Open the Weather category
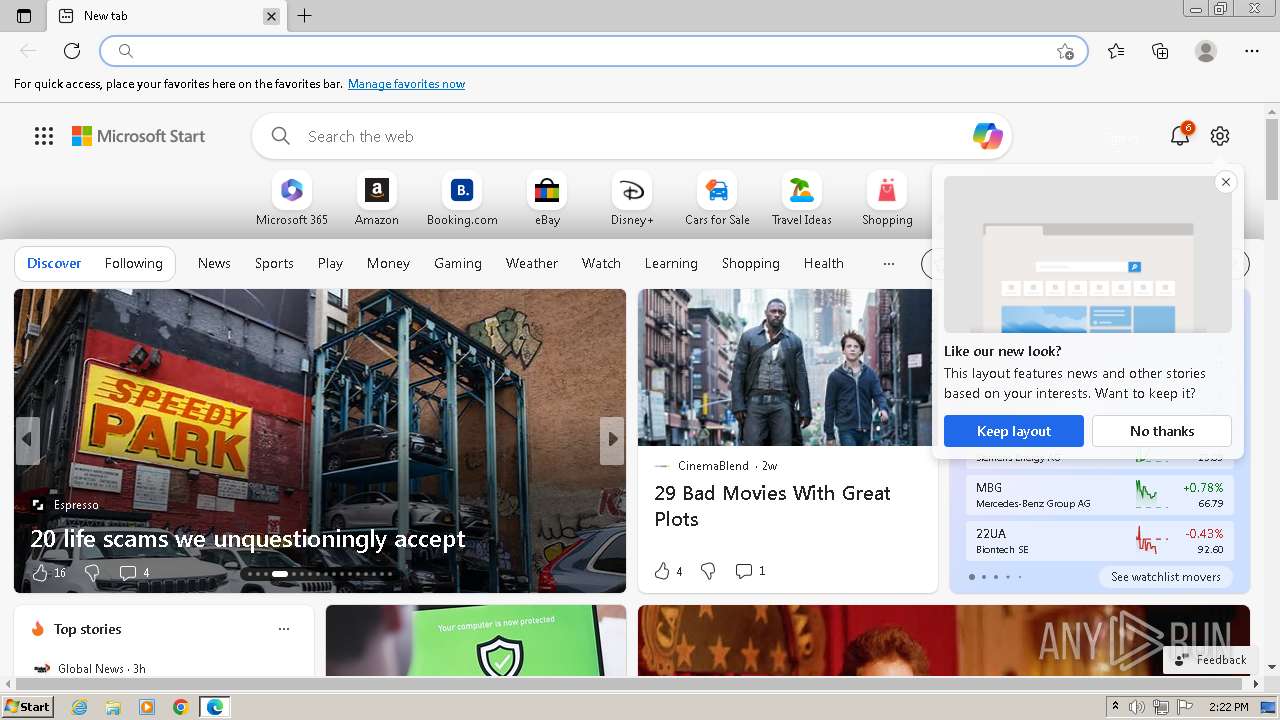 point(531,264)
